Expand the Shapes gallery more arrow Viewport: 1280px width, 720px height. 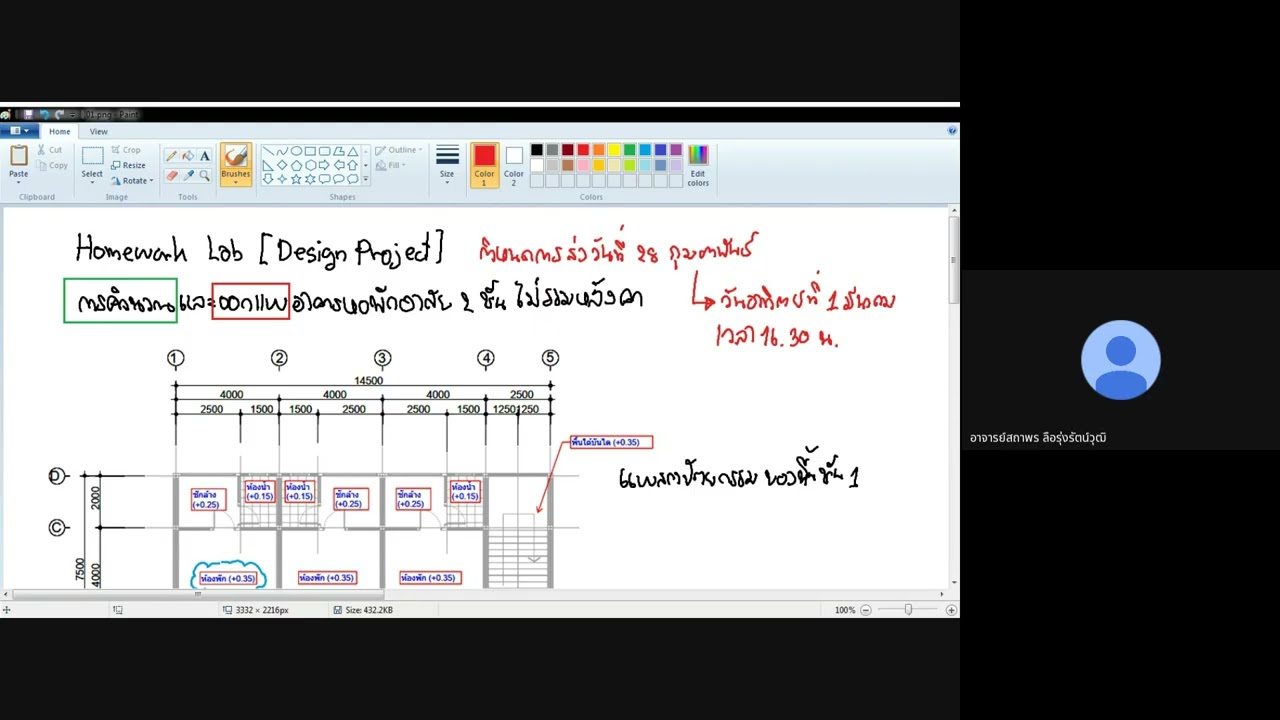pos(365,179)
